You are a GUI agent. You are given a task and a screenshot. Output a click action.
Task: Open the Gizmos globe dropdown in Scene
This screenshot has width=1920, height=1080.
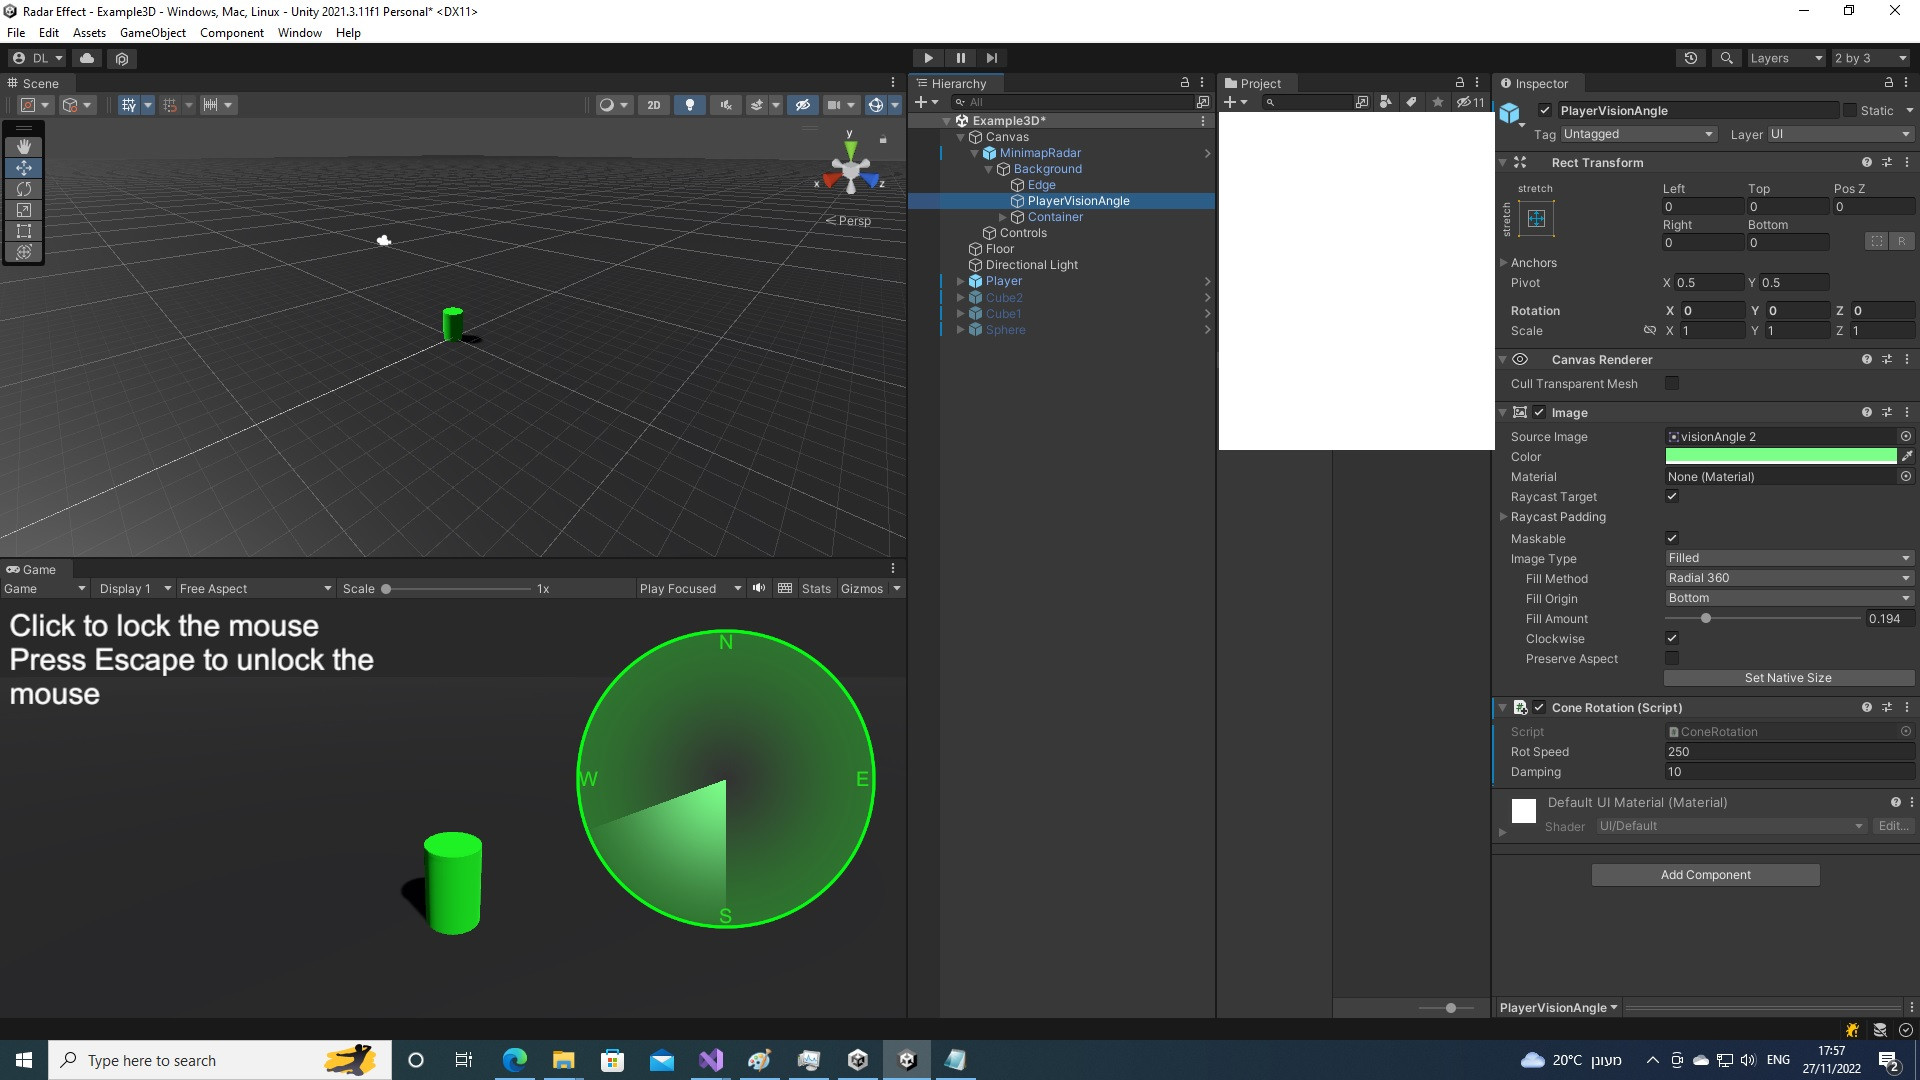click(894, 105)
